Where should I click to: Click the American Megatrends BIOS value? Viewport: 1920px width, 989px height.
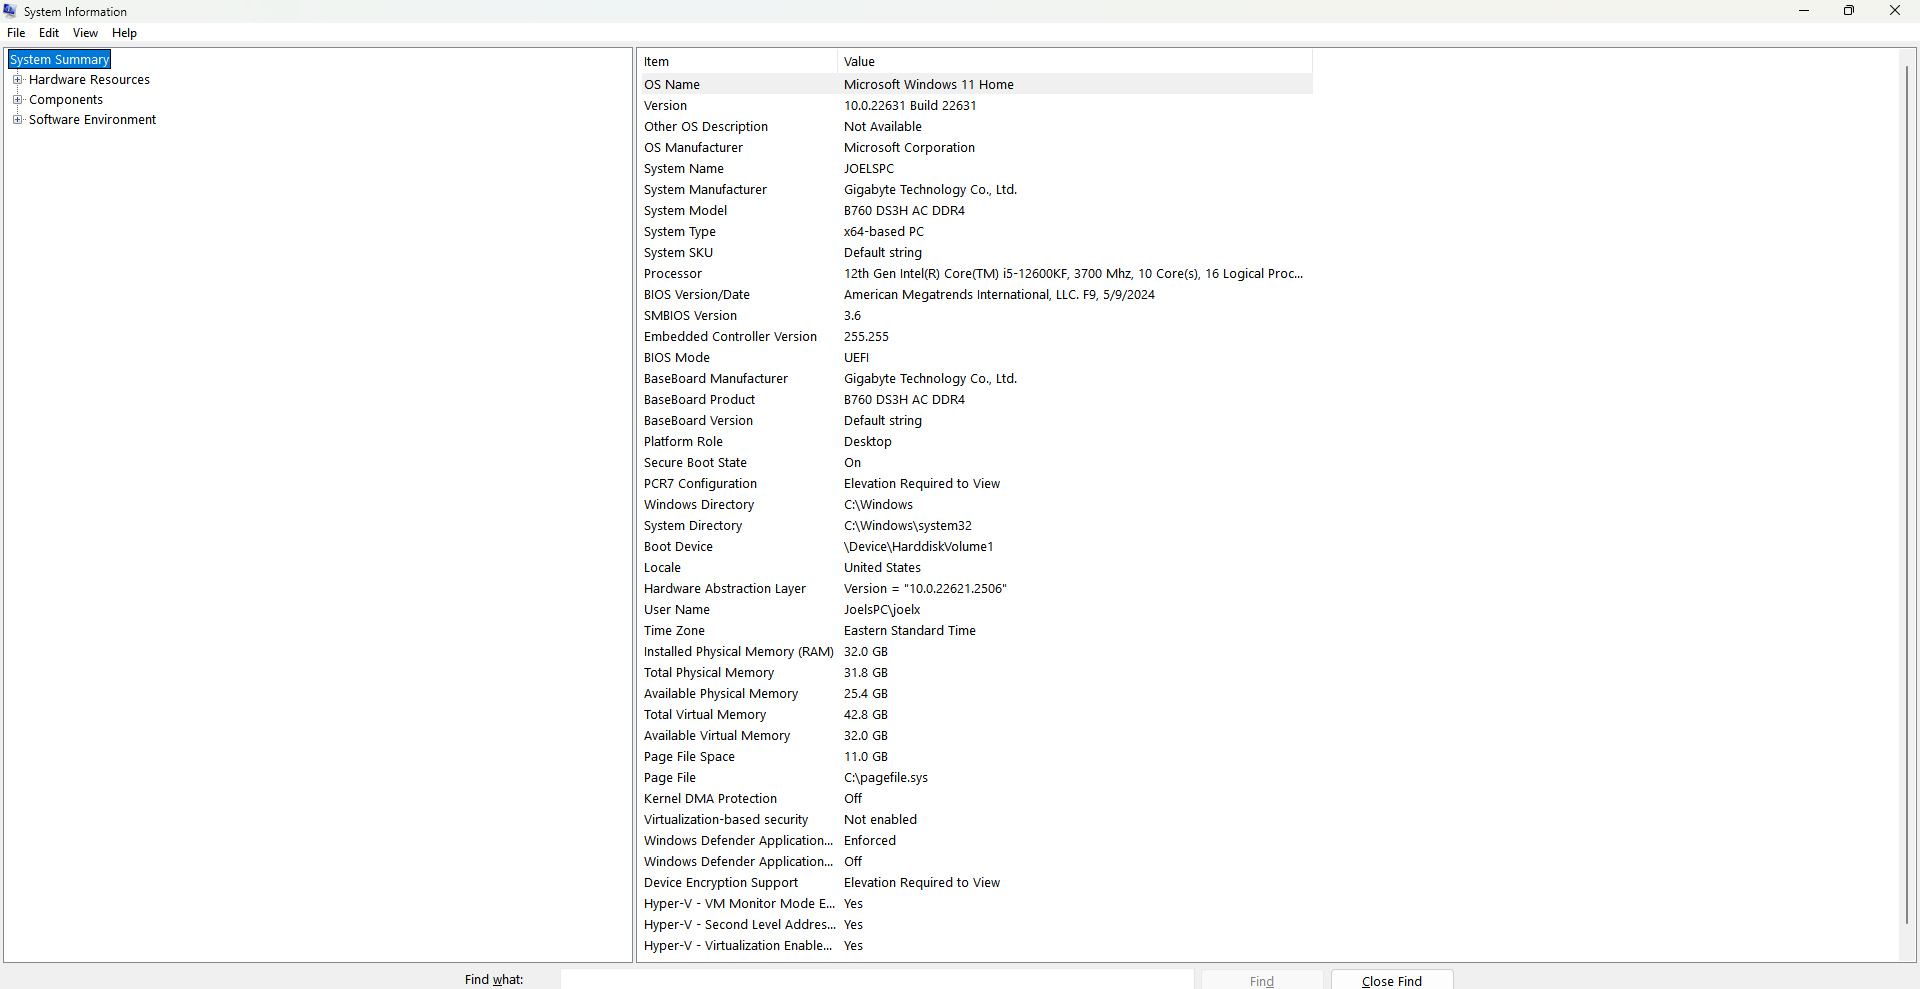[x=999, y=295]
